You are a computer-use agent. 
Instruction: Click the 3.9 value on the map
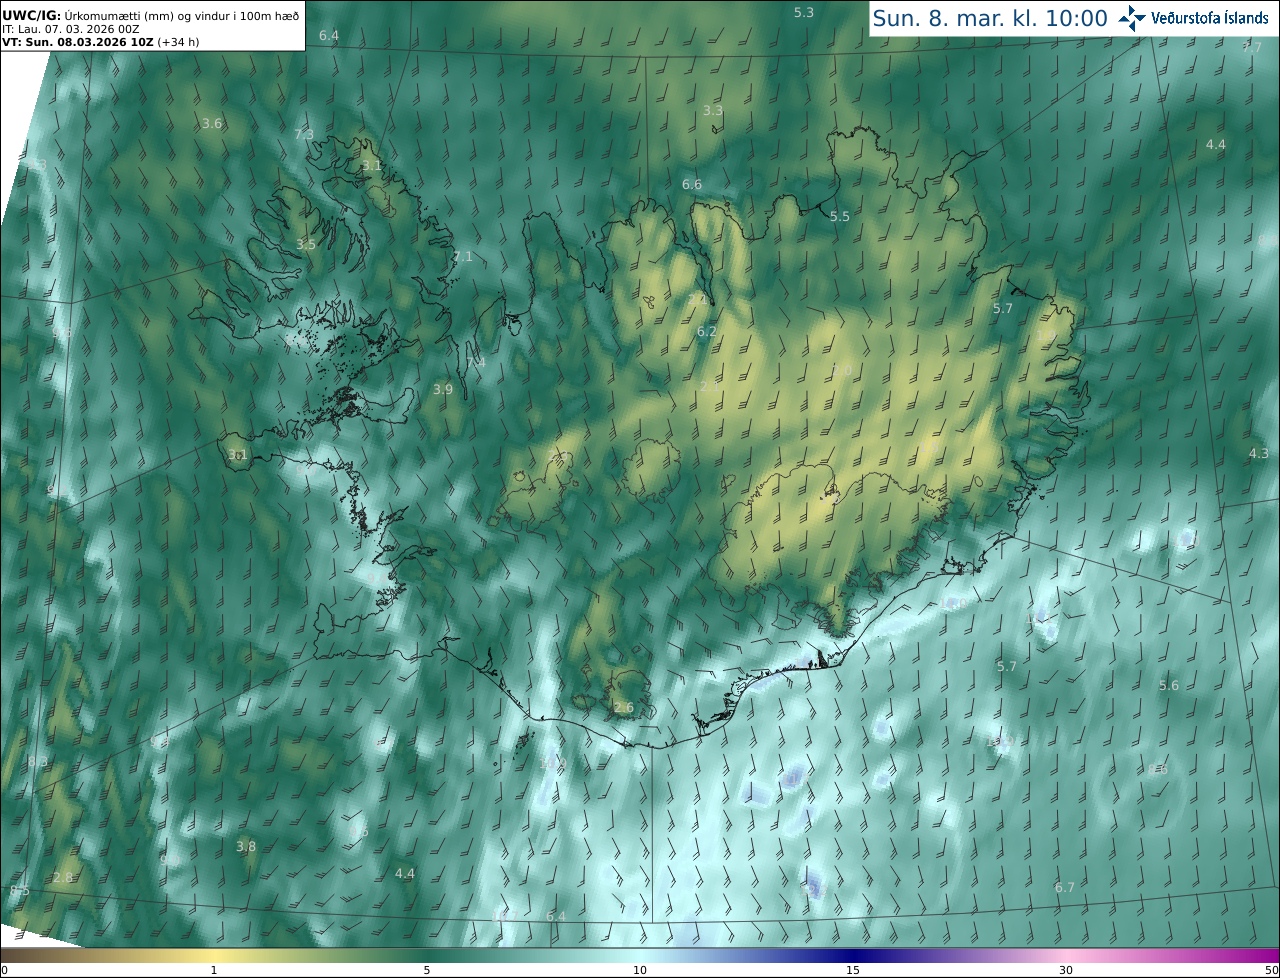443,389
